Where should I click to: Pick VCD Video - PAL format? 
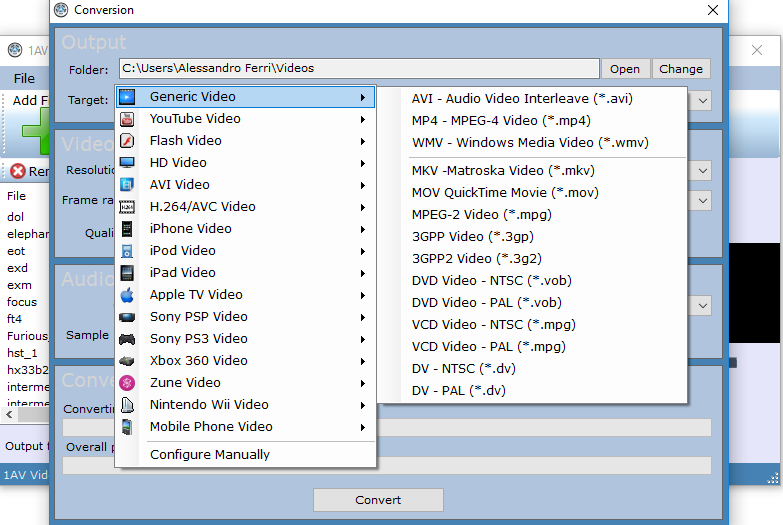coord(532,347)
